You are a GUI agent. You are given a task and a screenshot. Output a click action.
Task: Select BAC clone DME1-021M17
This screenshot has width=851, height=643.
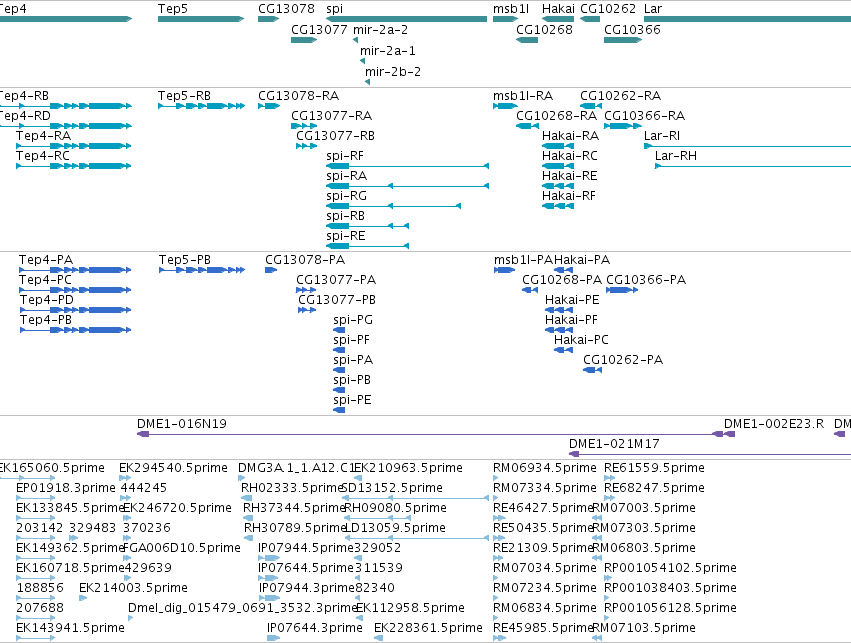coord(614,444)
